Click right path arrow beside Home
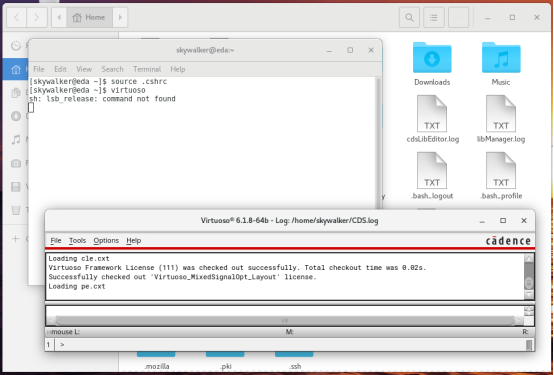The height and width of the screenshot is (375, 554). (120, 17)
